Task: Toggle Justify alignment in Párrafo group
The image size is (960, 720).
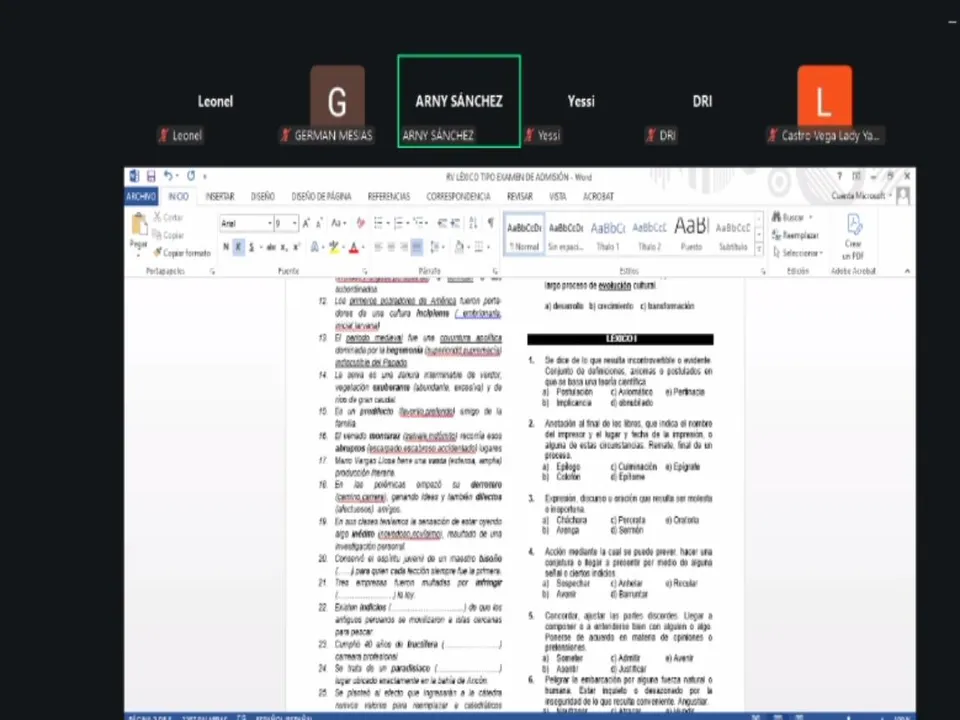Action: pos(416,247)
